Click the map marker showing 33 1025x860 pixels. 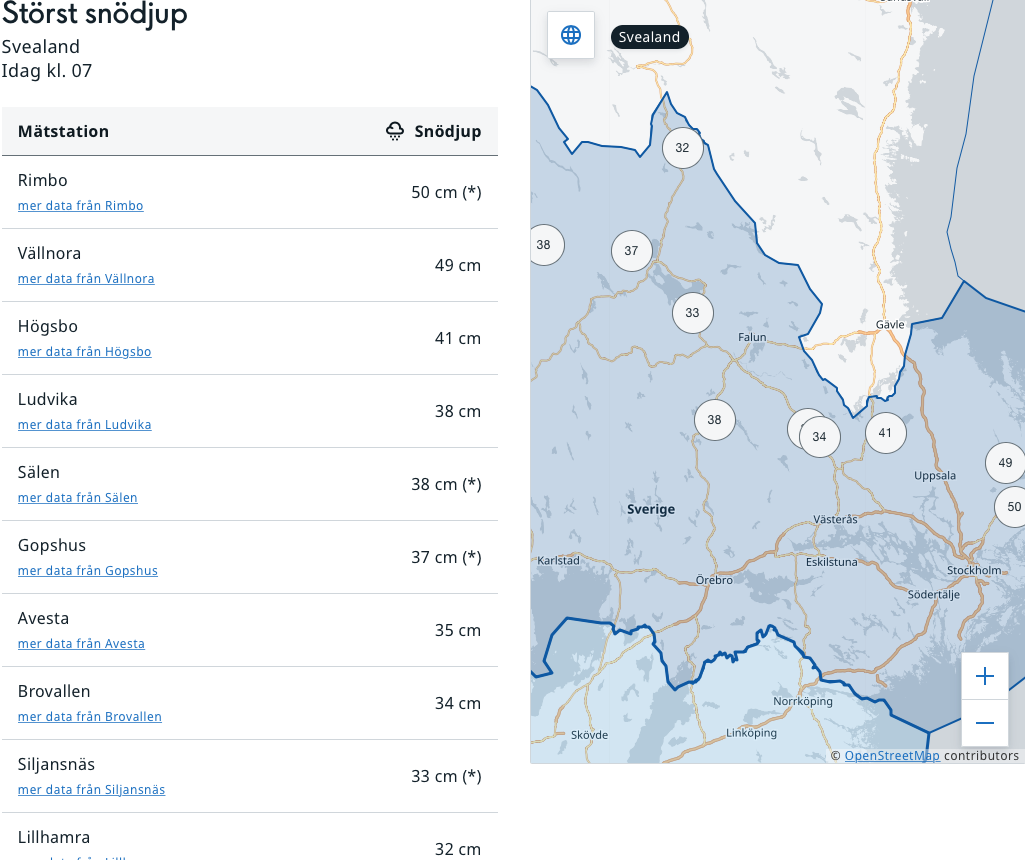tap(692, 313)
